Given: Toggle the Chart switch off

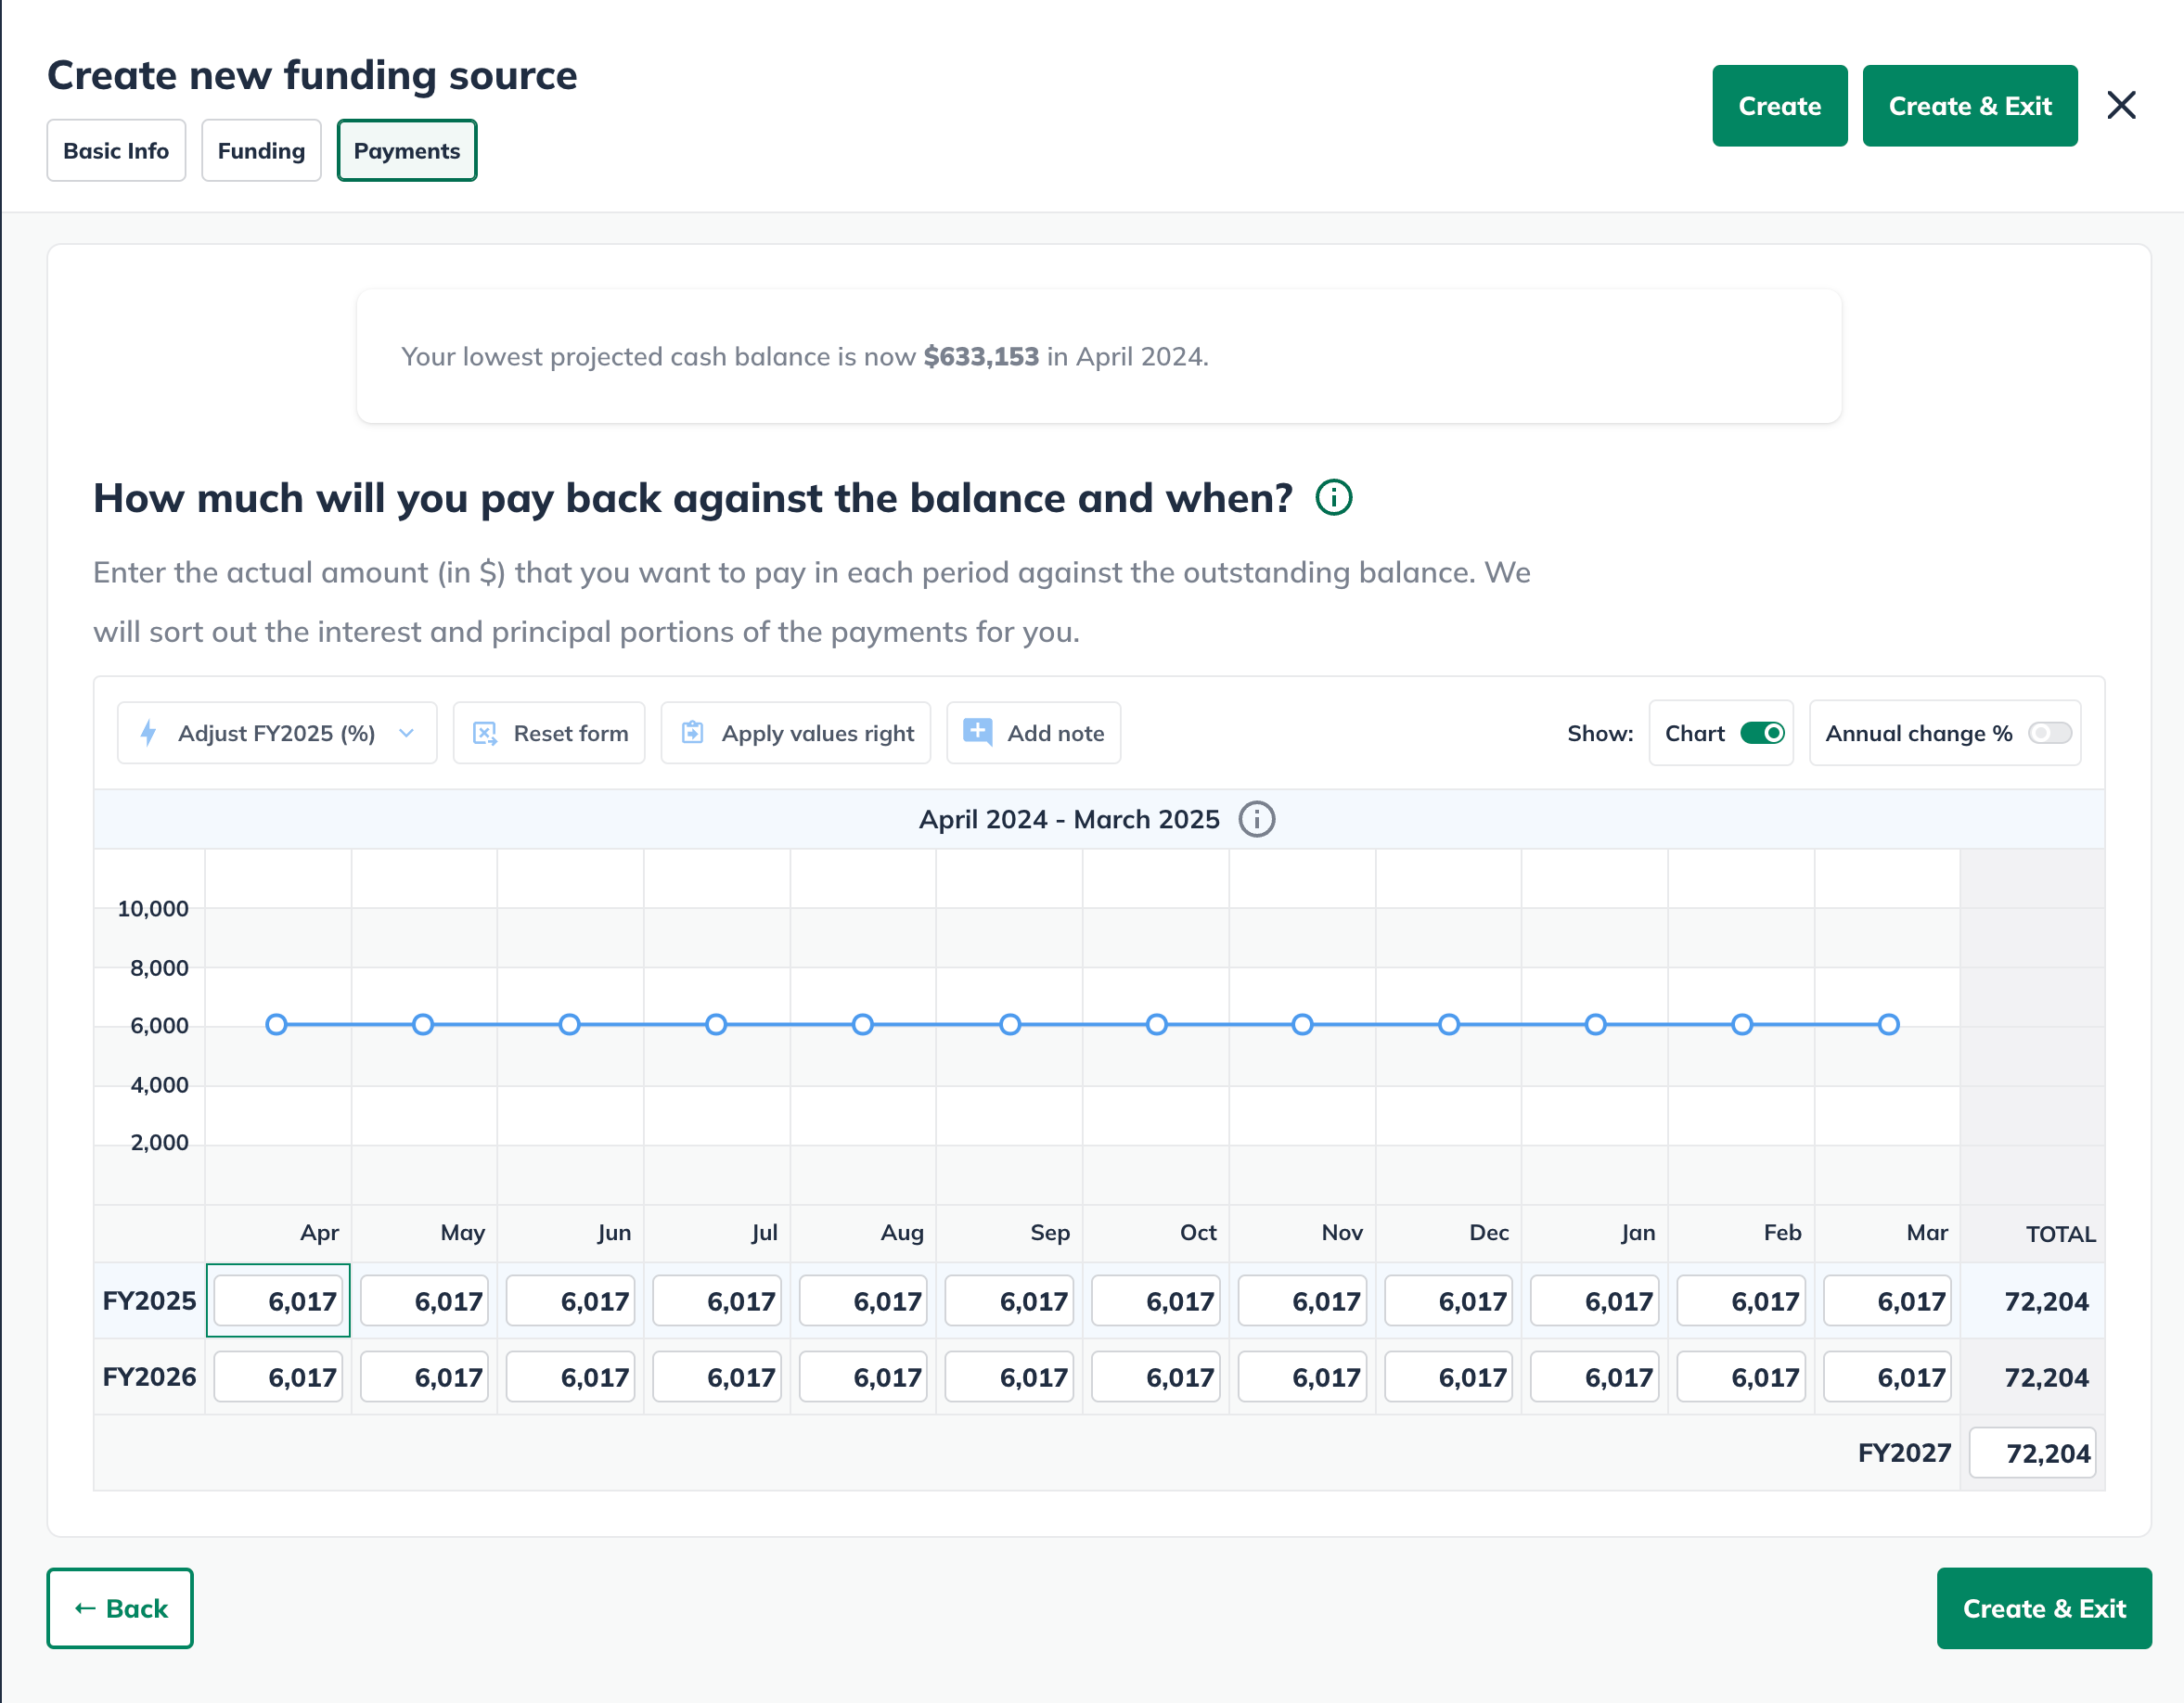Looking at the screenshot, I should click(1762, 733).
